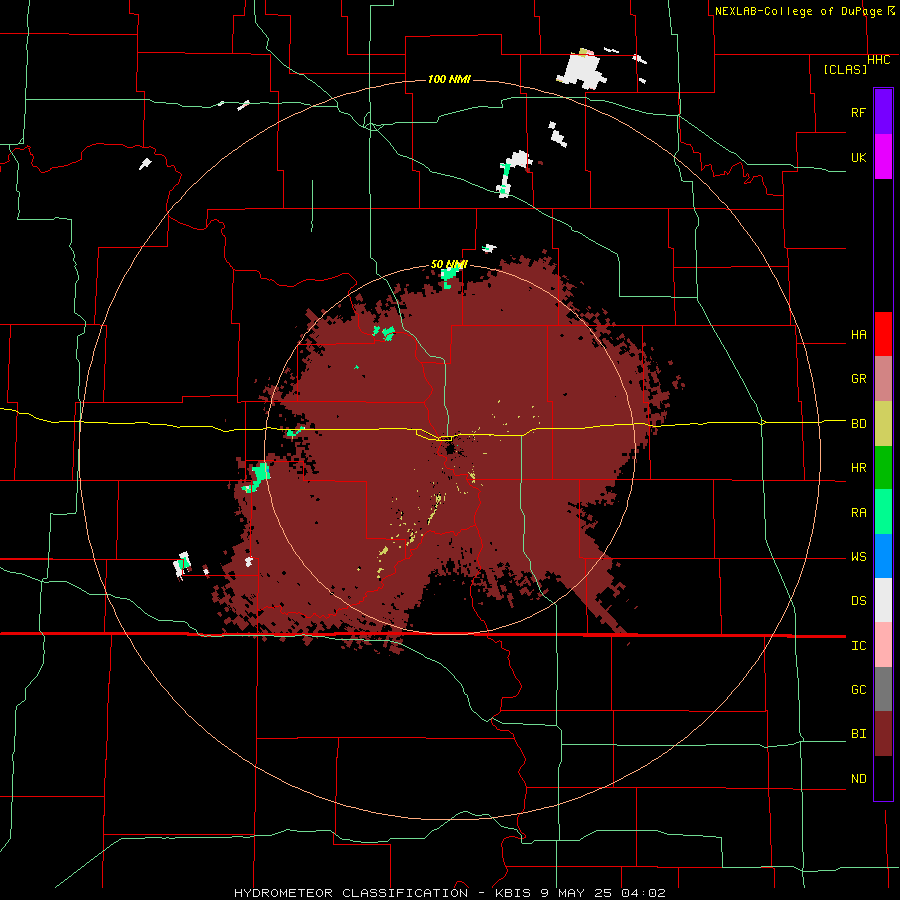Click the RF legend label
The width and height of the screenshot is (900, 900).
(x=858, y=112)
